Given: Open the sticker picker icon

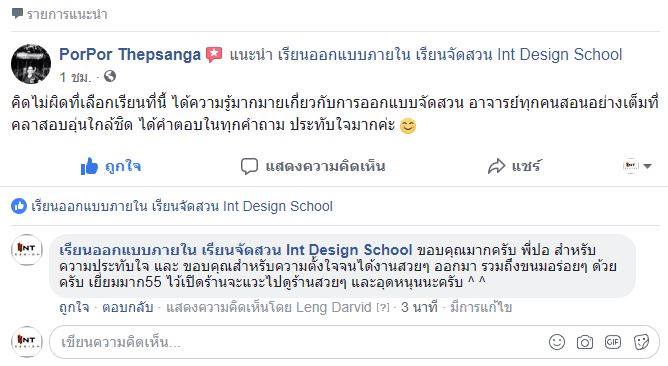Looking at the screenshot, I should click(x=641, y=342).
